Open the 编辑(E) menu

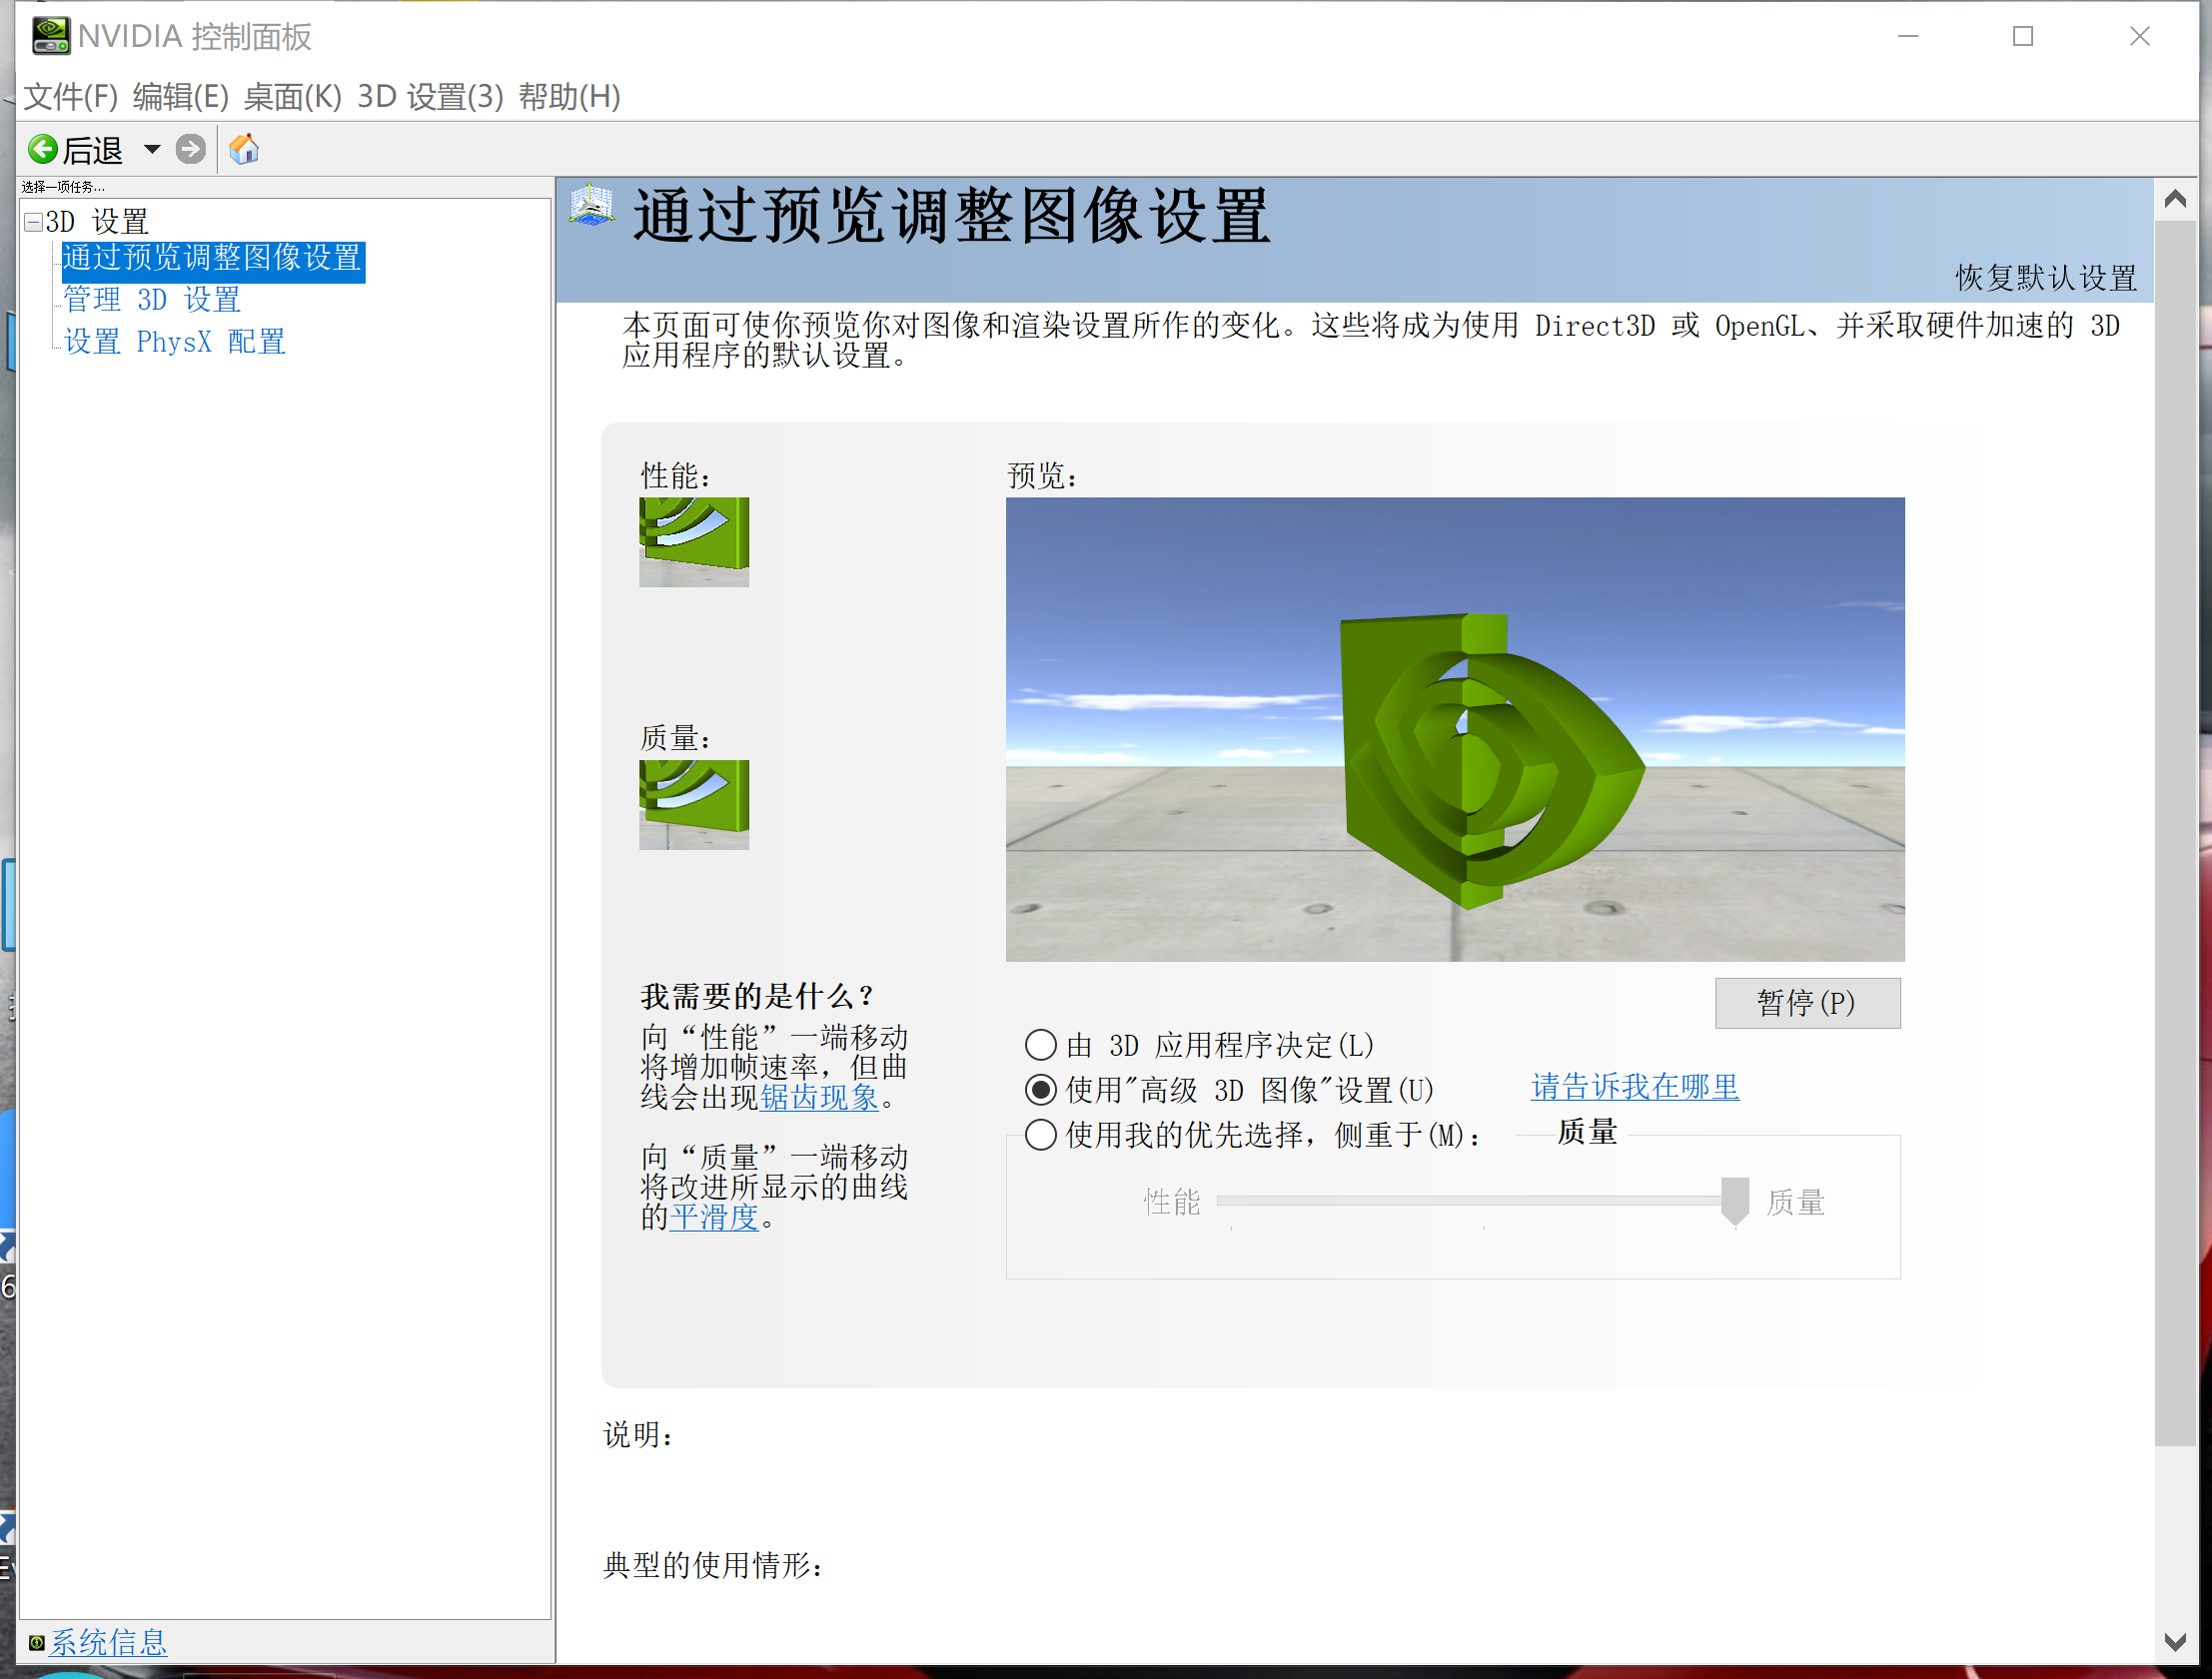(181, 97)
